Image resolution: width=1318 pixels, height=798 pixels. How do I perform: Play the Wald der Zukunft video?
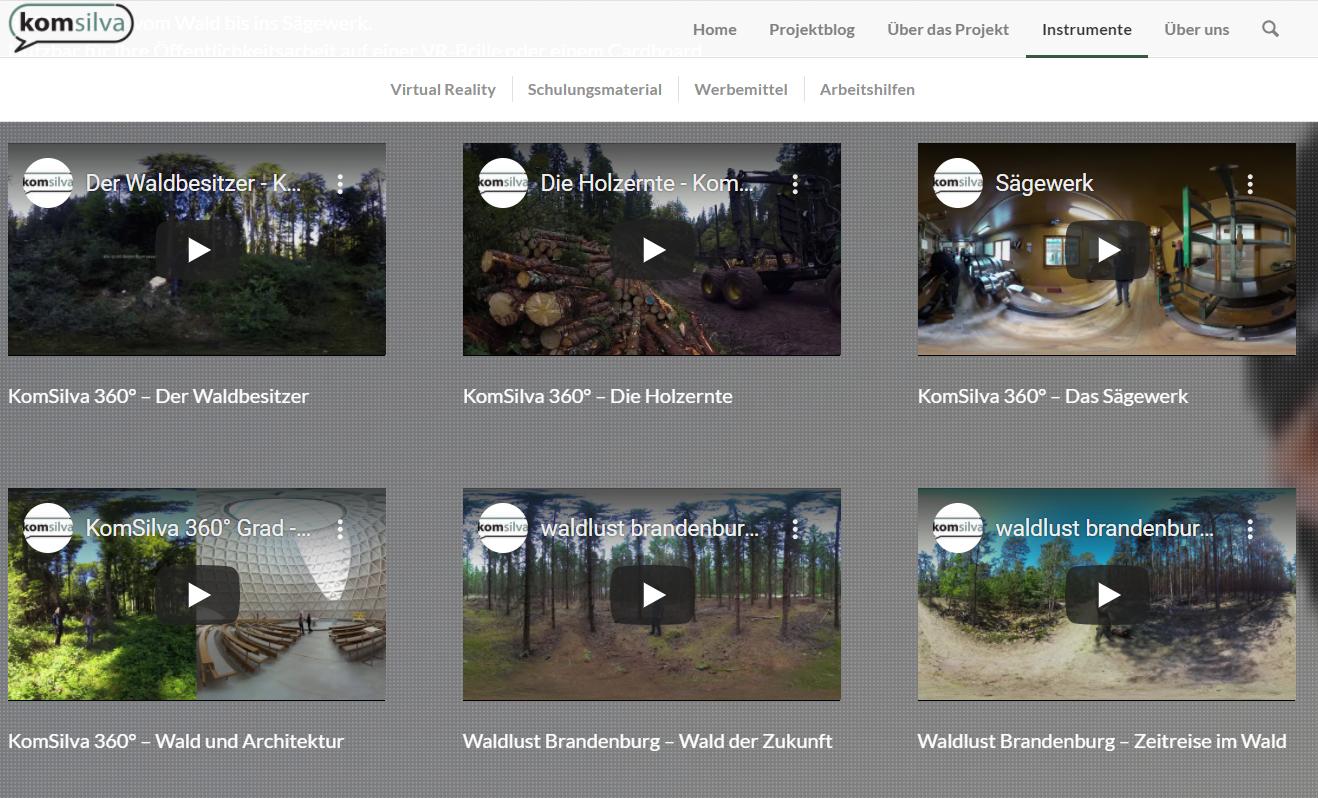pos(653,595)
